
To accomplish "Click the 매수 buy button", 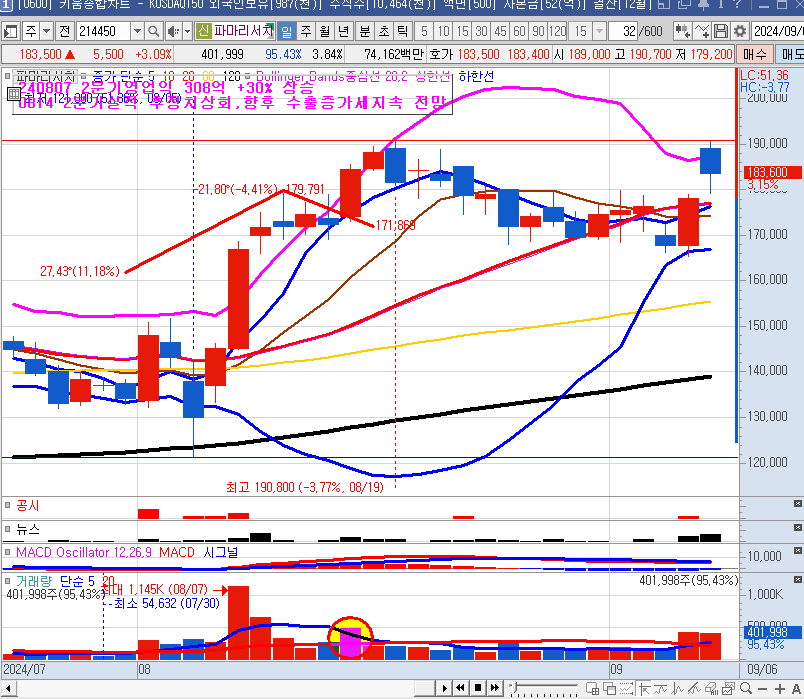I will point(754,54).
